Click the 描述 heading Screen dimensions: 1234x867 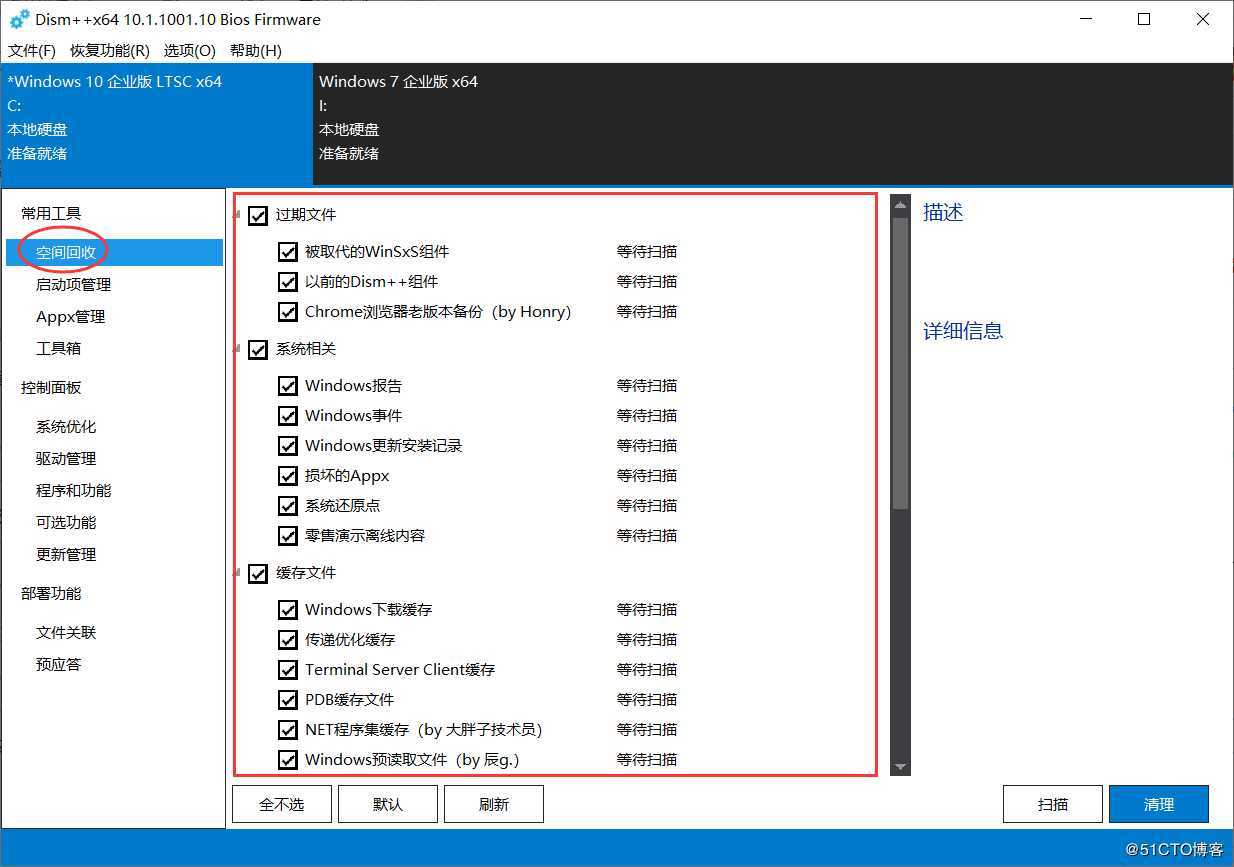click(943, 212)
